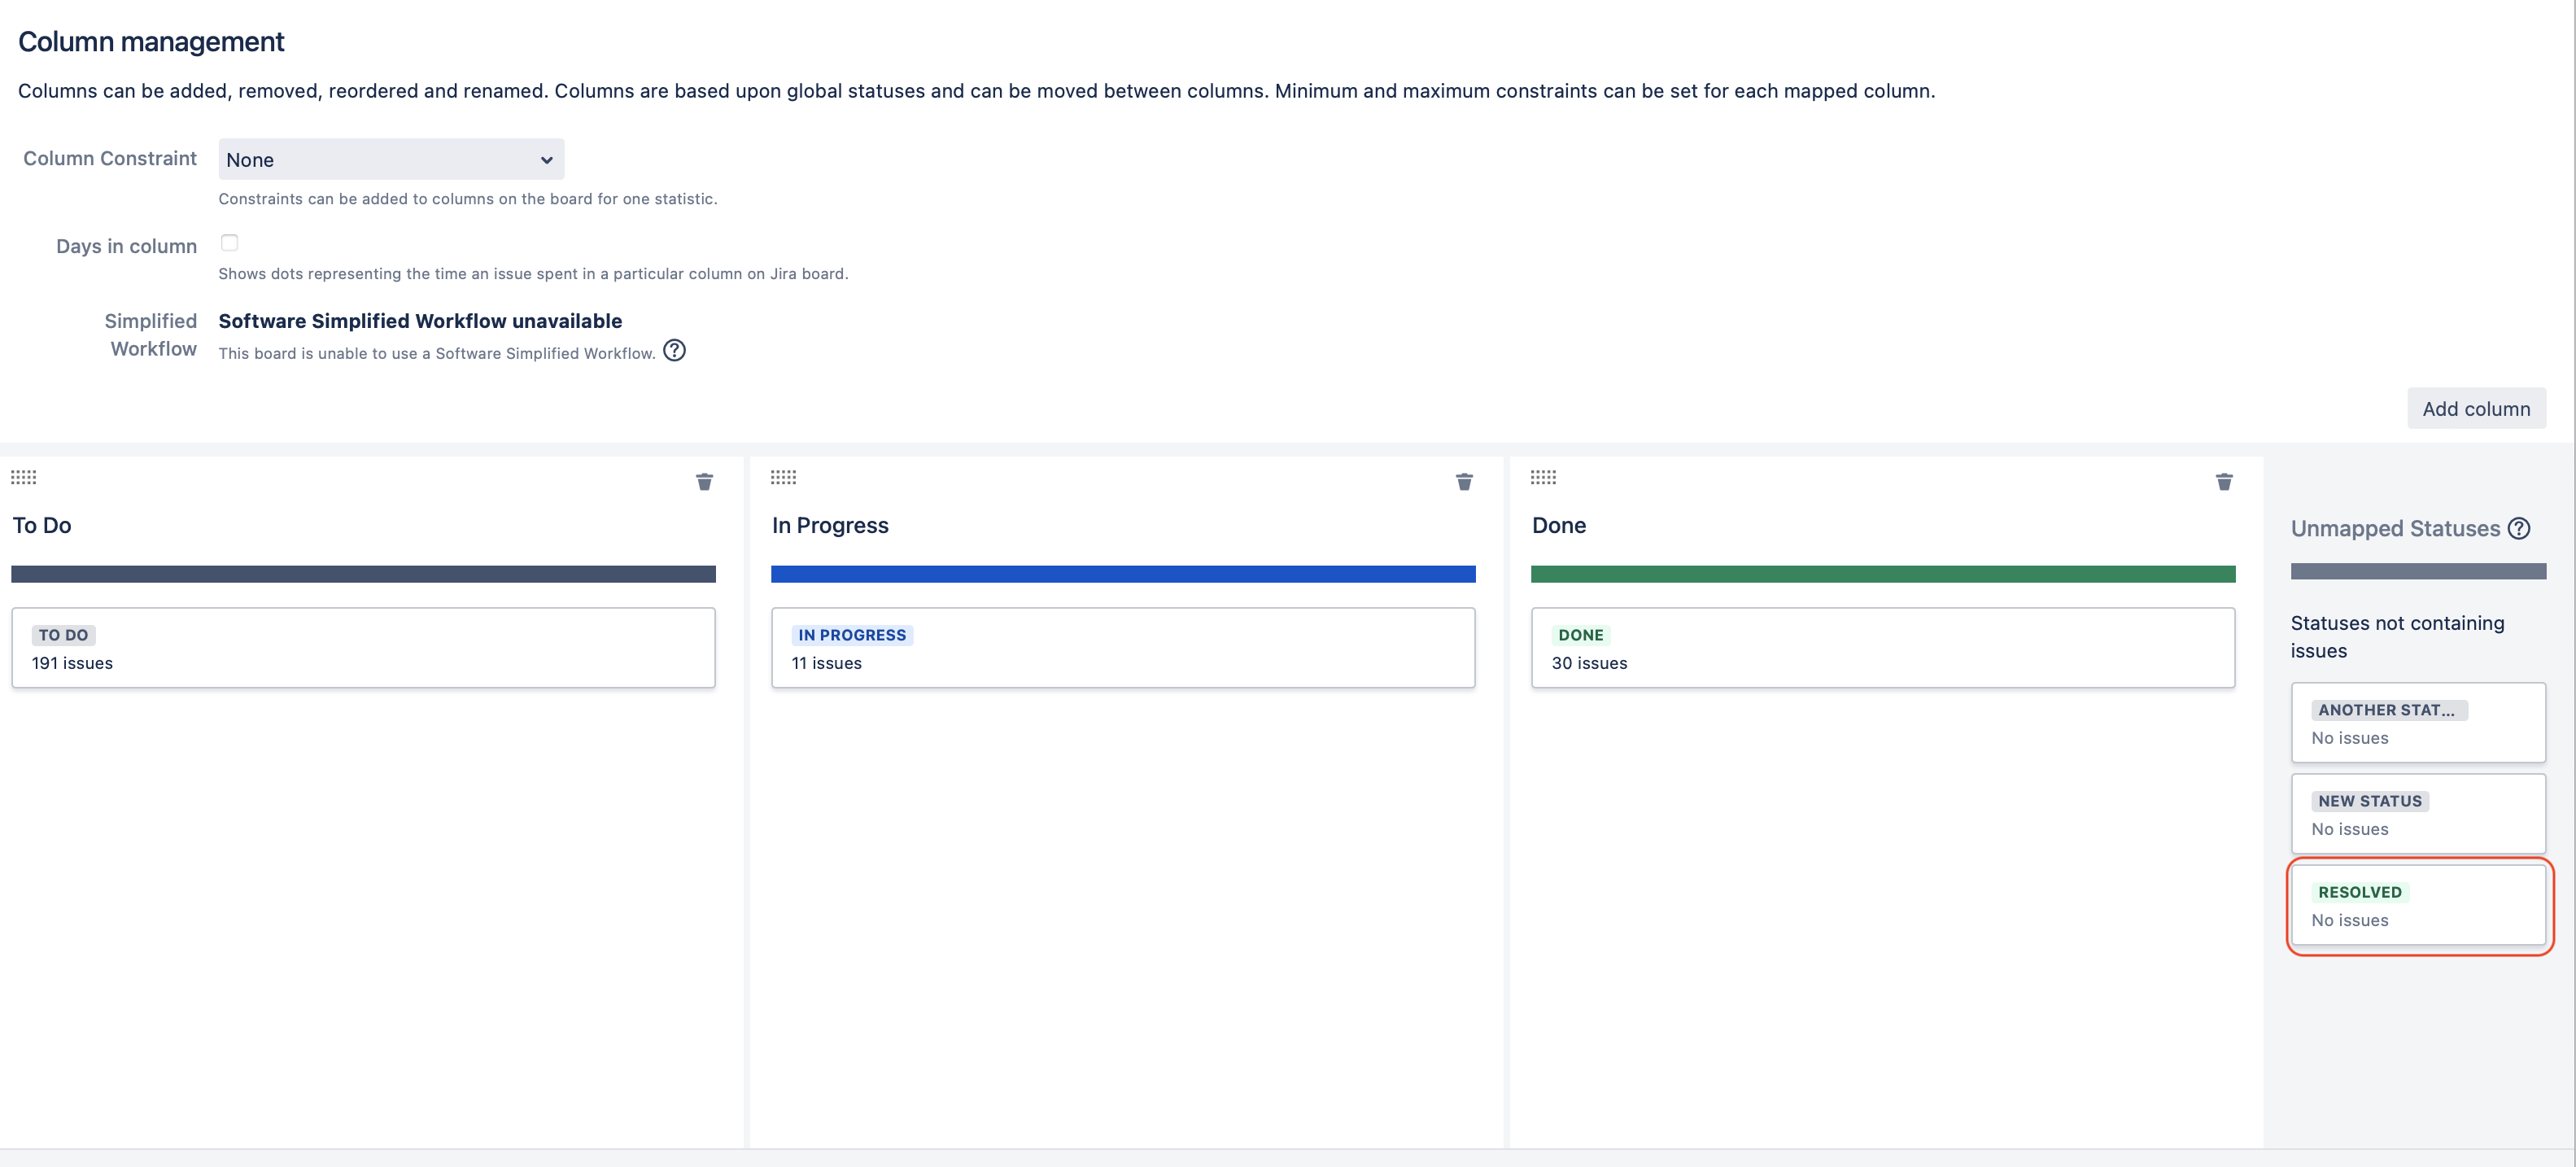This screenshot has width=2576, height=1167.
Task: Select the DONE status card
Action: pyautogui.click(x=1882, y=648)
